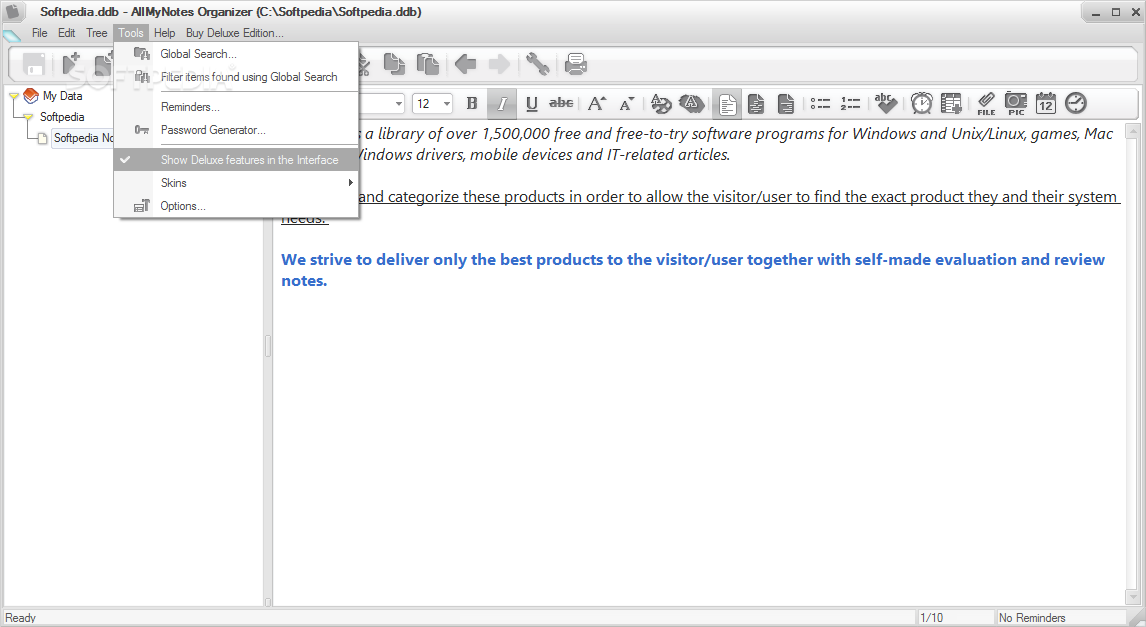Add a new note with plus icon
The width and height of the screenshot is (1146, 627).
click(x=72, y=64)
